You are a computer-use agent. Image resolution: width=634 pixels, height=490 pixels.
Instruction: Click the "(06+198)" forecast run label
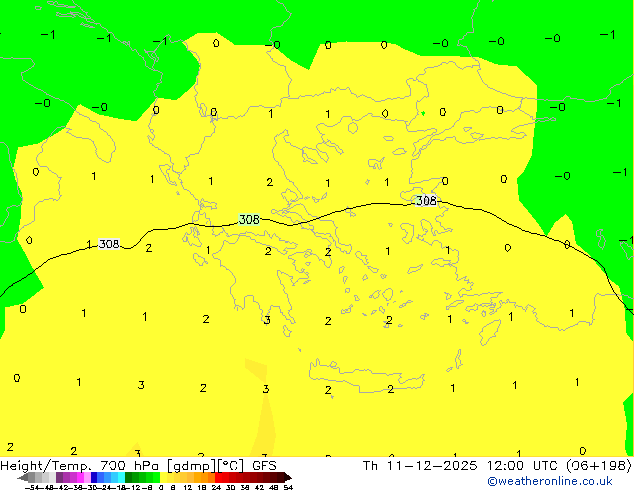point(598,466)
